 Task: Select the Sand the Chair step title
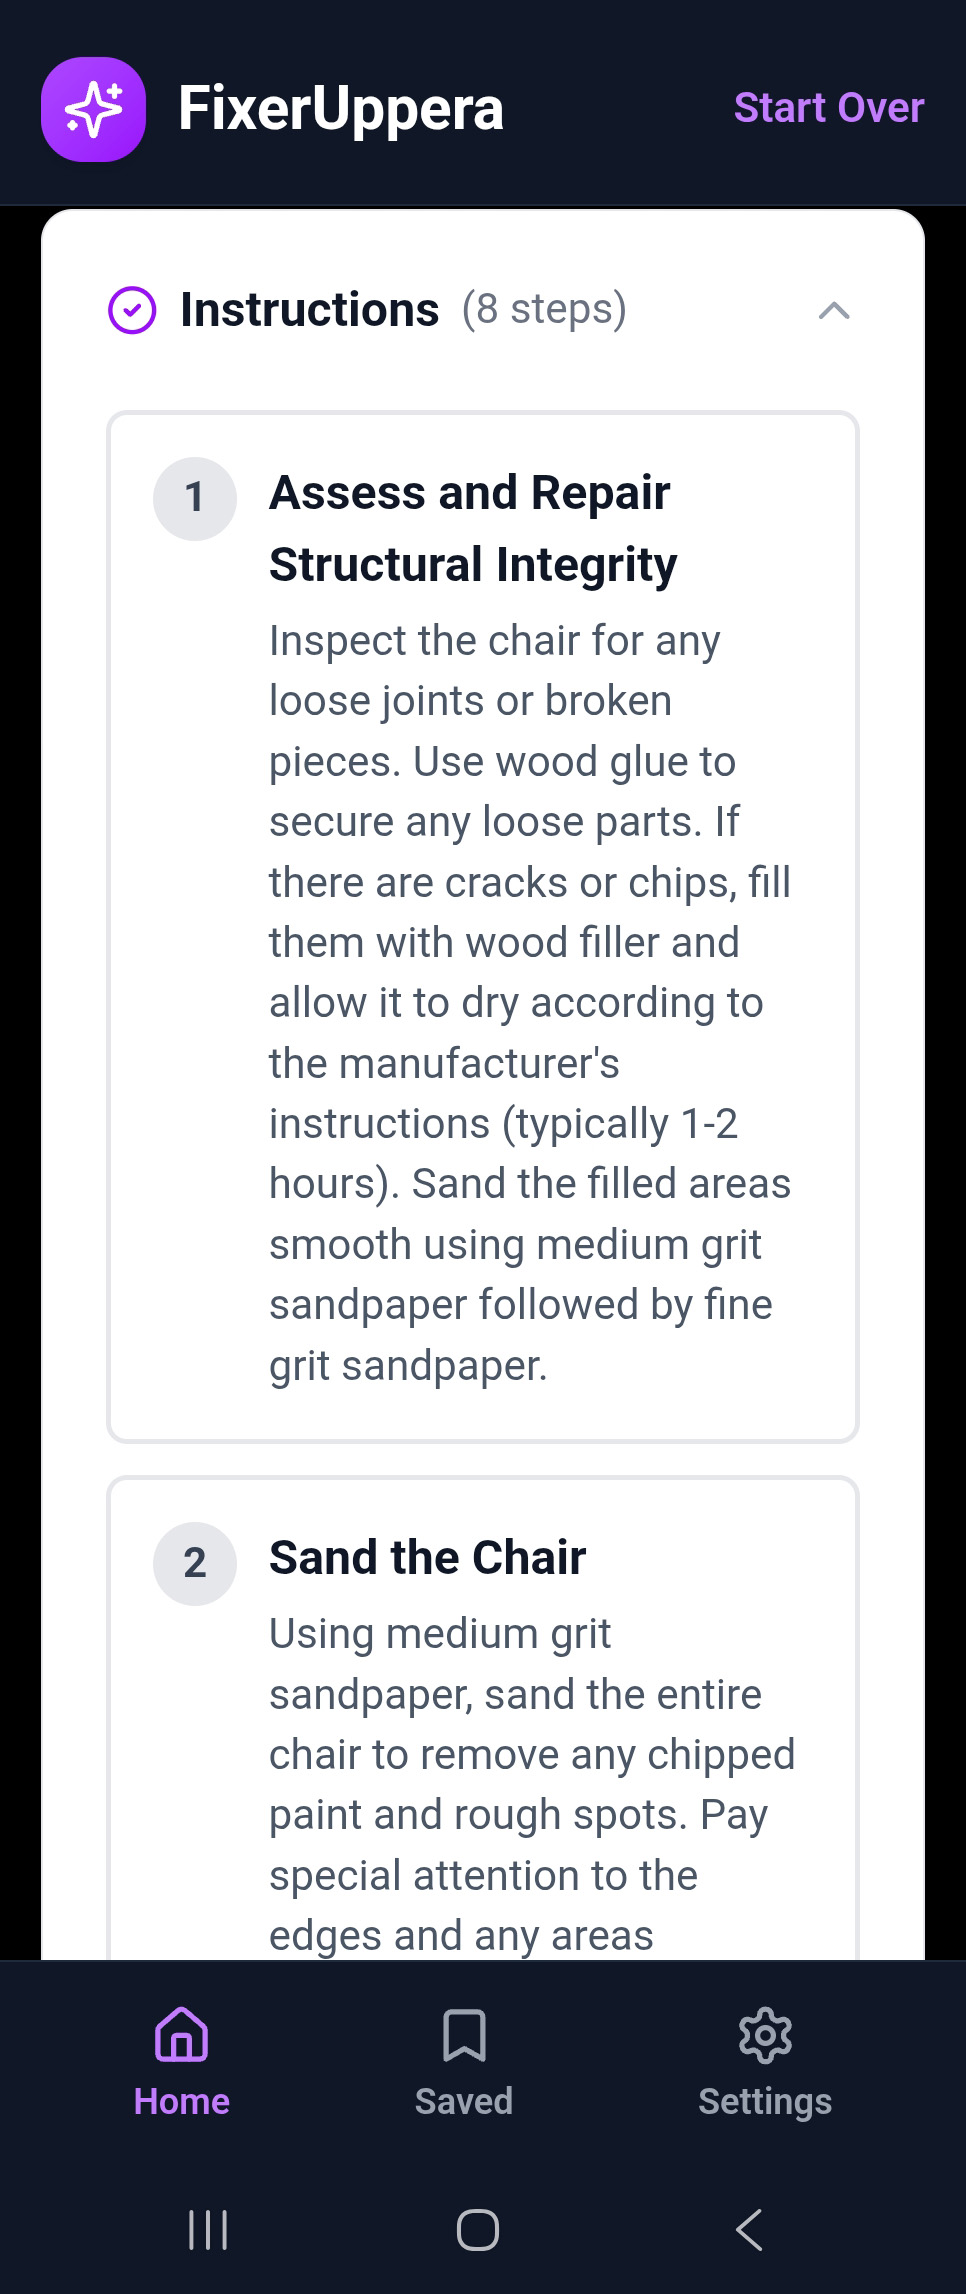point(427,1558)
